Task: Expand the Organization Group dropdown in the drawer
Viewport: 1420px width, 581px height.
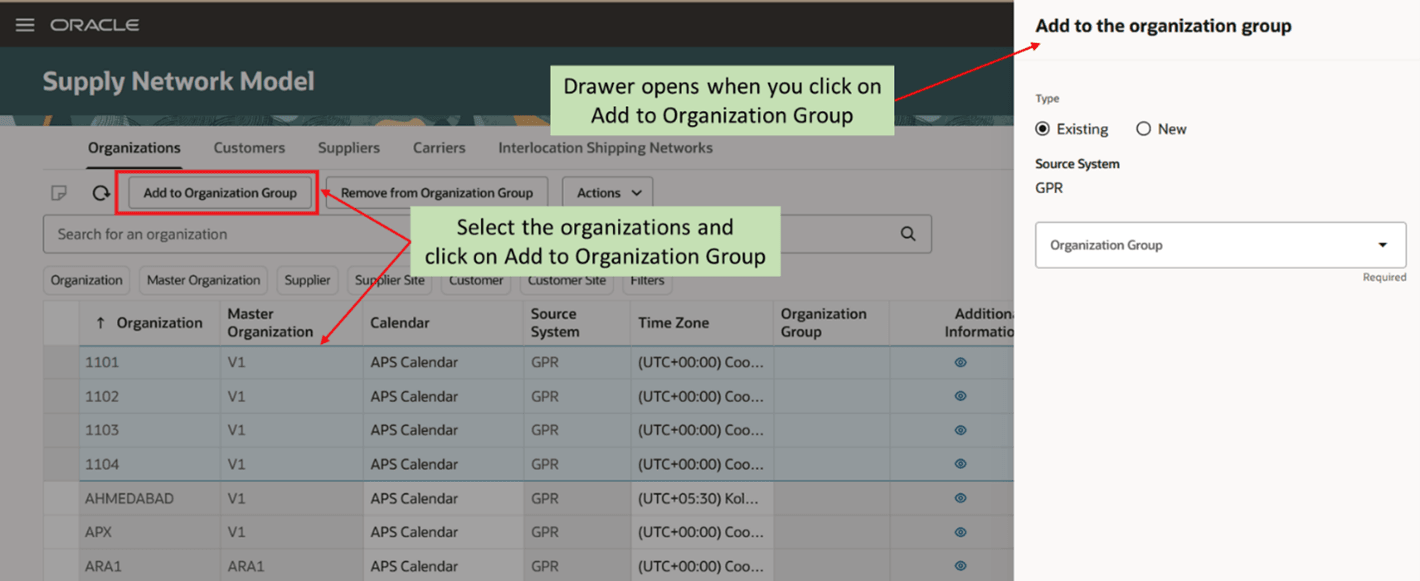Action: [x=1383, y=244]
